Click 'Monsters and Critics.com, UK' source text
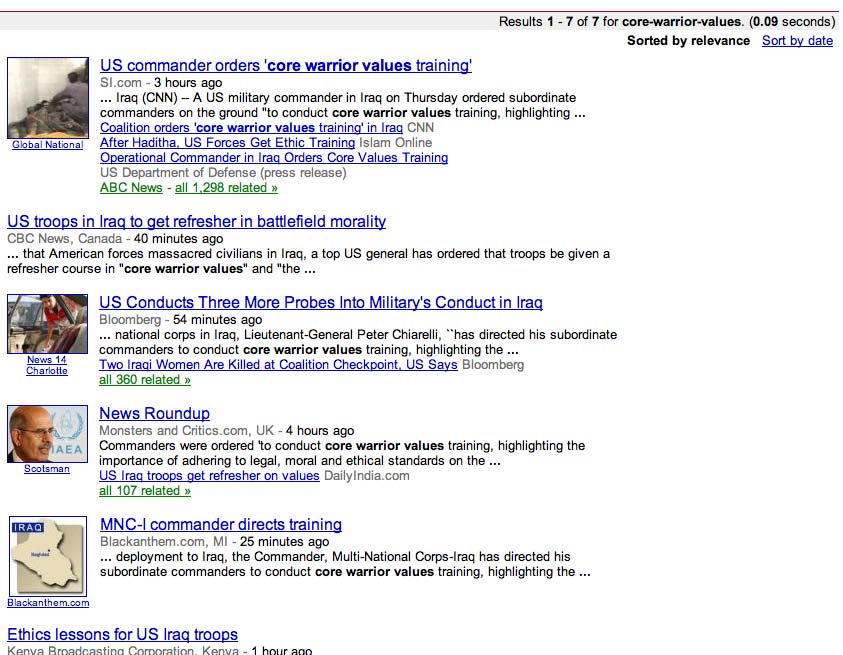Screen dimensions: 843x655 [187, 431]
